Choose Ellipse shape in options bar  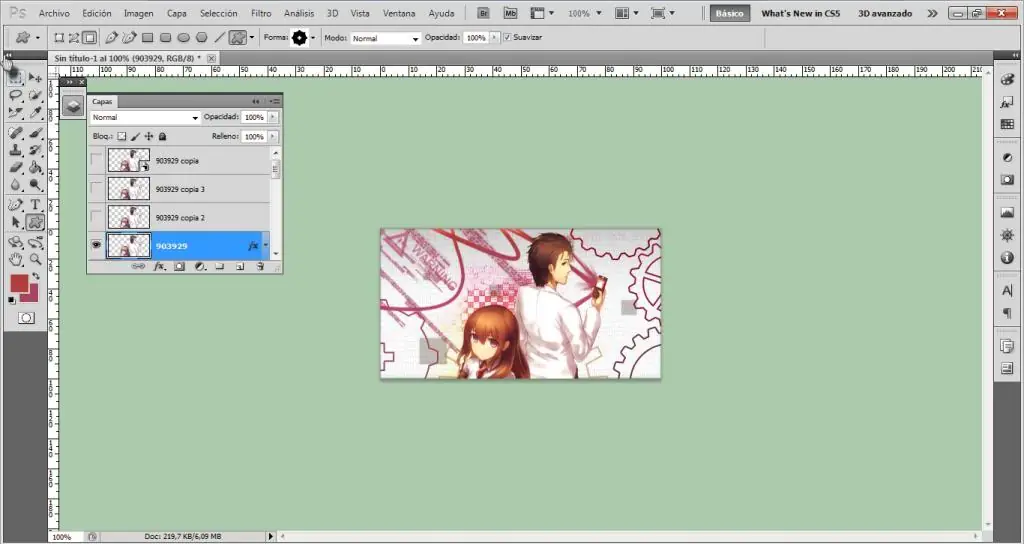(184, 38)
